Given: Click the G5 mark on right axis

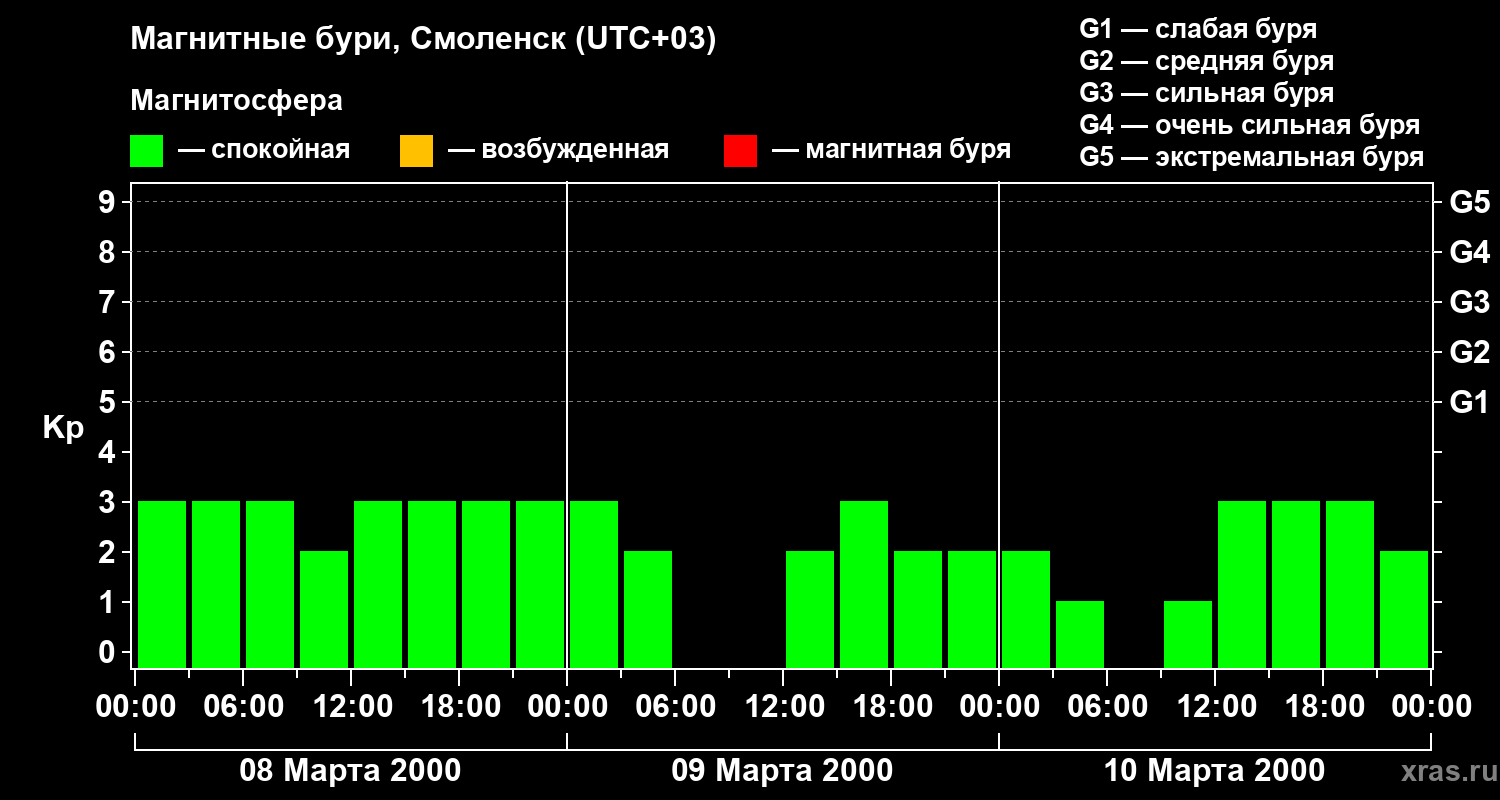Looking at the screenshot, I should click(1469, 202).
